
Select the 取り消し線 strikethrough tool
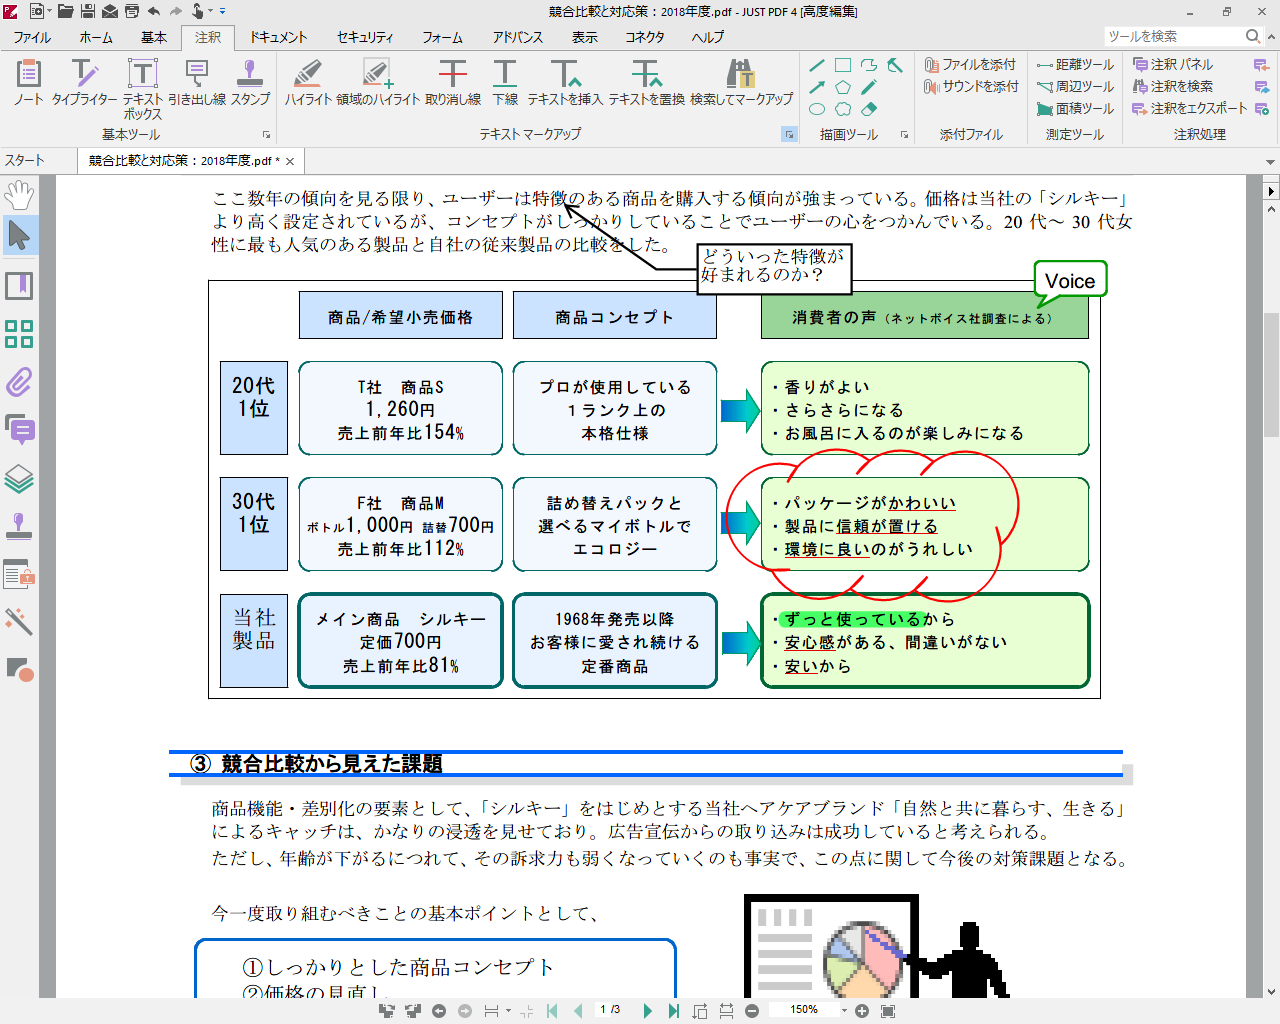point(453,81)
